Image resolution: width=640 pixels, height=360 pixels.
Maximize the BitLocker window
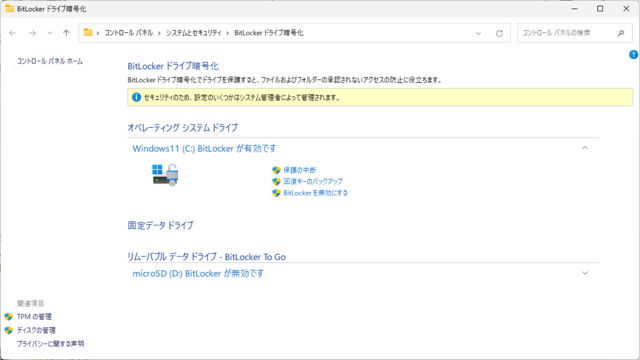(x=600, y=9)
